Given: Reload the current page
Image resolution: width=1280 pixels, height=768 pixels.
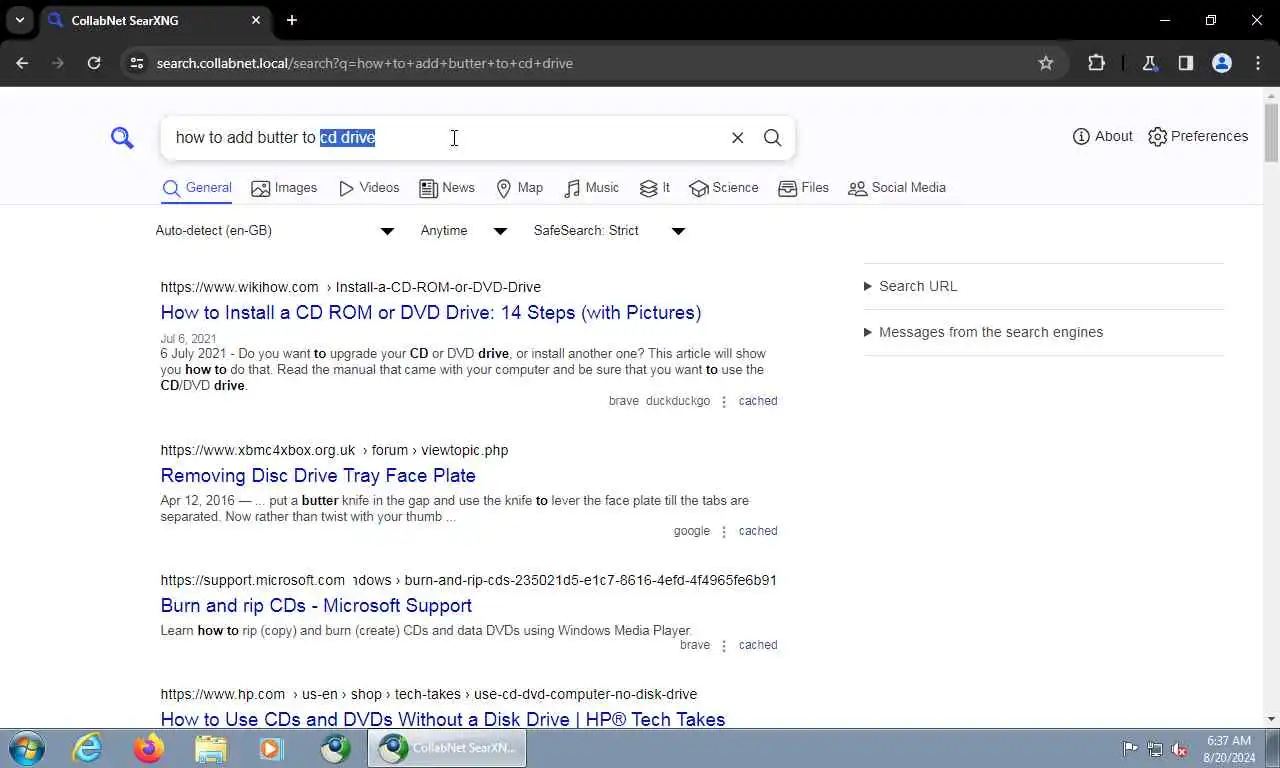Looking at the screenshot, I should pyautogui.click(x=94, y=63).
